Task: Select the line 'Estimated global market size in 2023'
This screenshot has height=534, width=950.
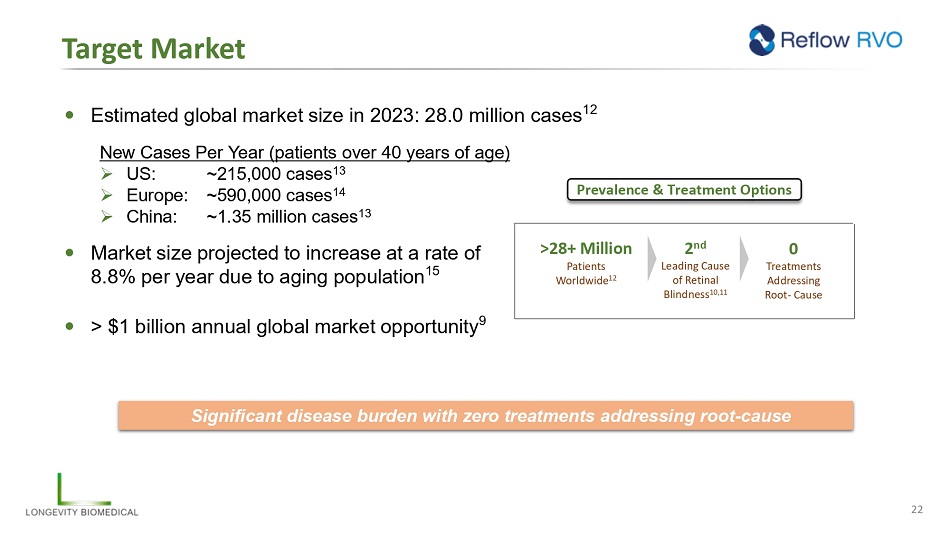Action: pyautogui.click(x=344, y=115)
